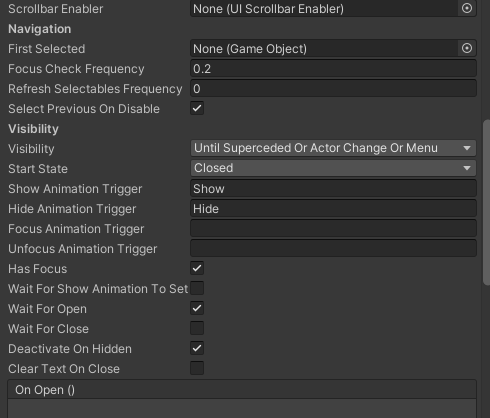
Task: Open the Start State dropdown set to Closed
Action: pyautogui.click(x=333, y=168)
